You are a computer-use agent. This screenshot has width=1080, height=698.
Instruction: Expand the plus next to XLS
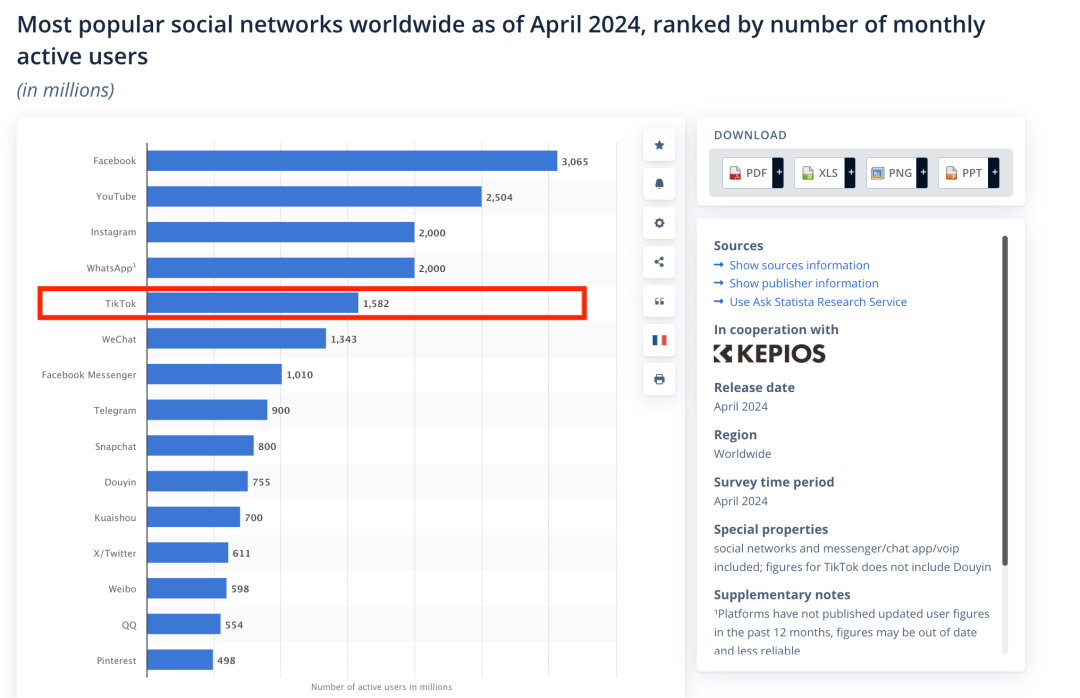pos(851,173)
